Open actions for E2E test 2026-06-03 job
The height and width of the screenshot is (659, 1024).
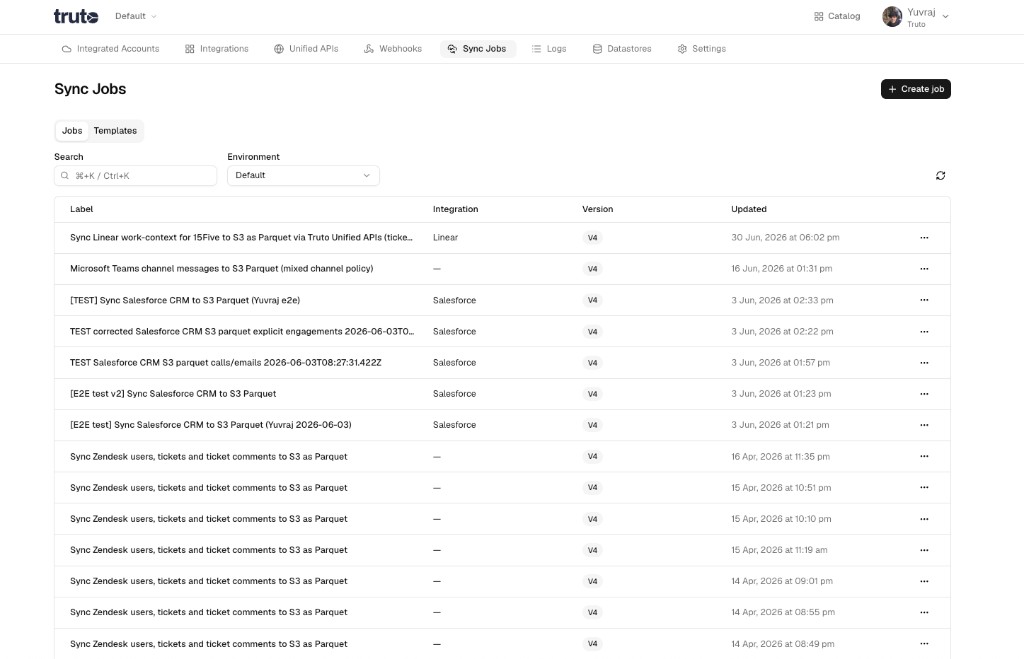click(x=924, y=425)
